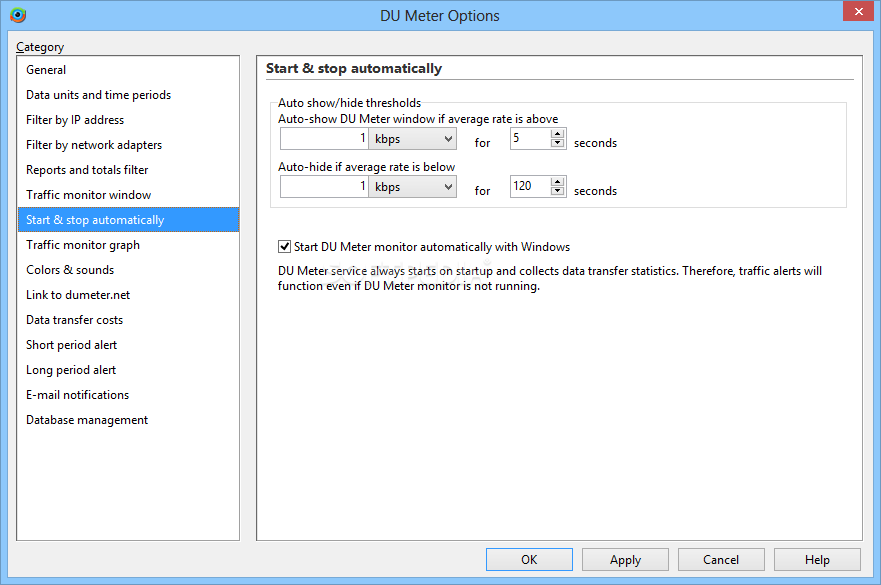881x585 pixels.
Task: Open Data units and time periods category
Action: (128, 95)
